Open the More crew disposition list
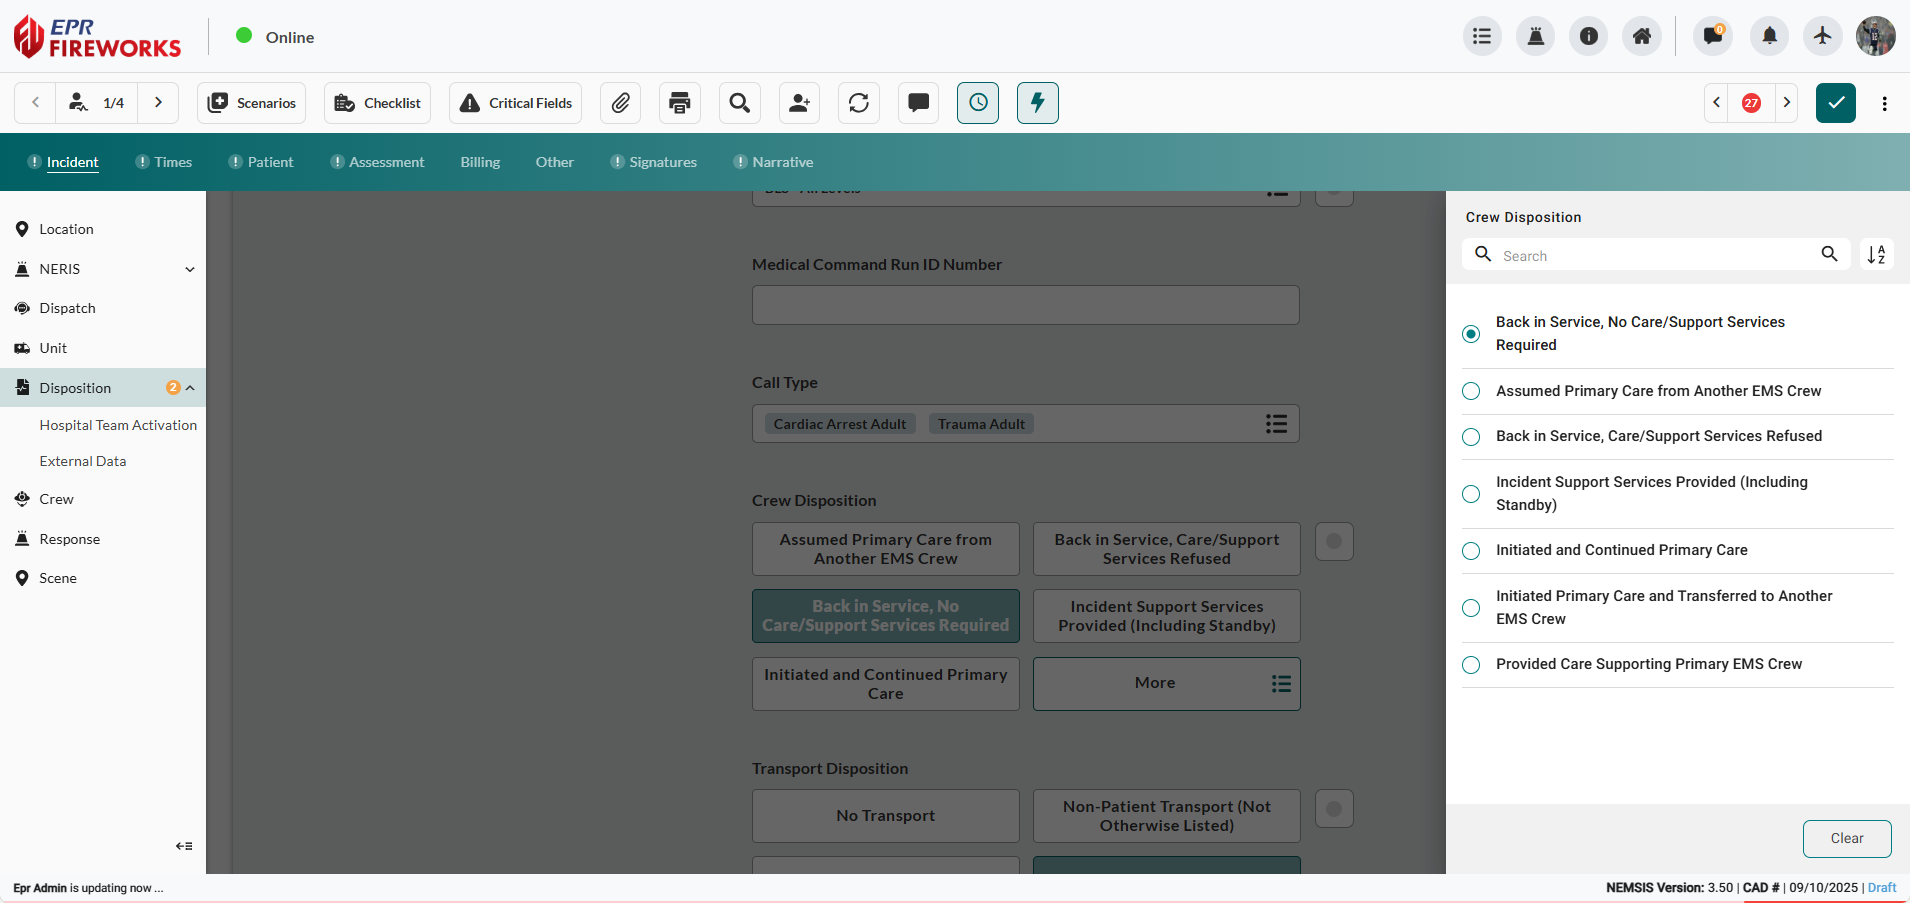The width and height of the screenshot is (1910, 903). (1166, 683)
